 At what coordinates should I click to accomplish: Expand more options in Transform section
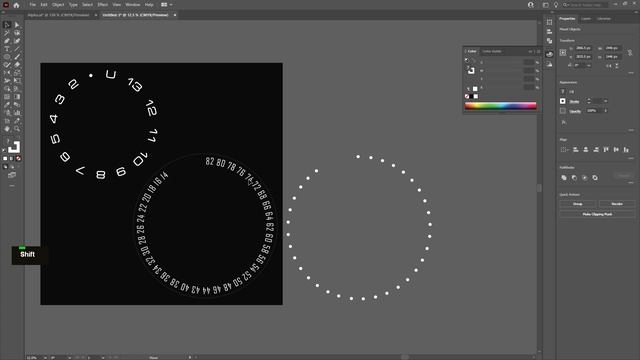click(631, 73)
